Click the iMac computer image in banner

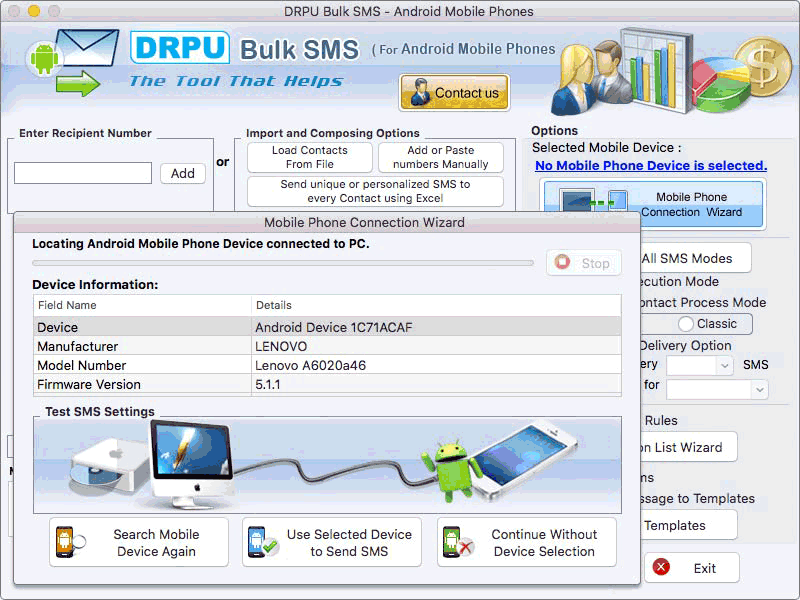click(191, 464)
